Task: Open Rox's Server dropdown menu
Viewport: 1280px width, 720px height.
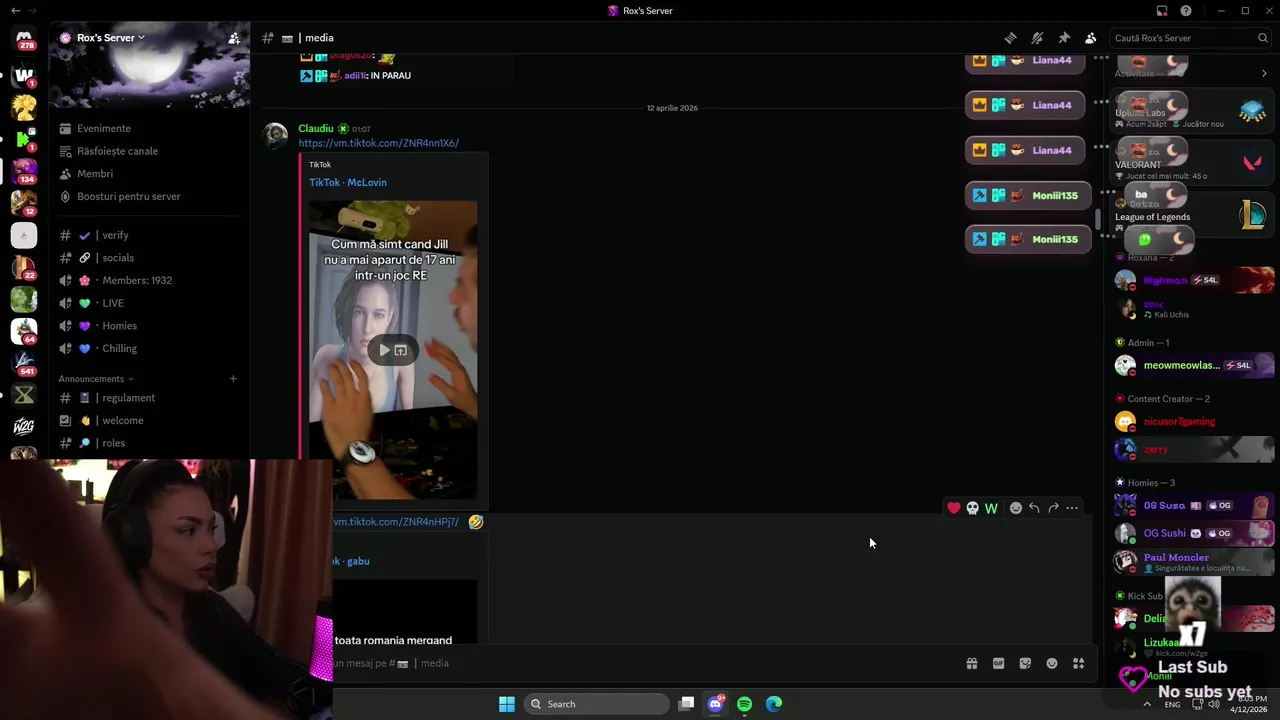Action: tap(110, 38)
